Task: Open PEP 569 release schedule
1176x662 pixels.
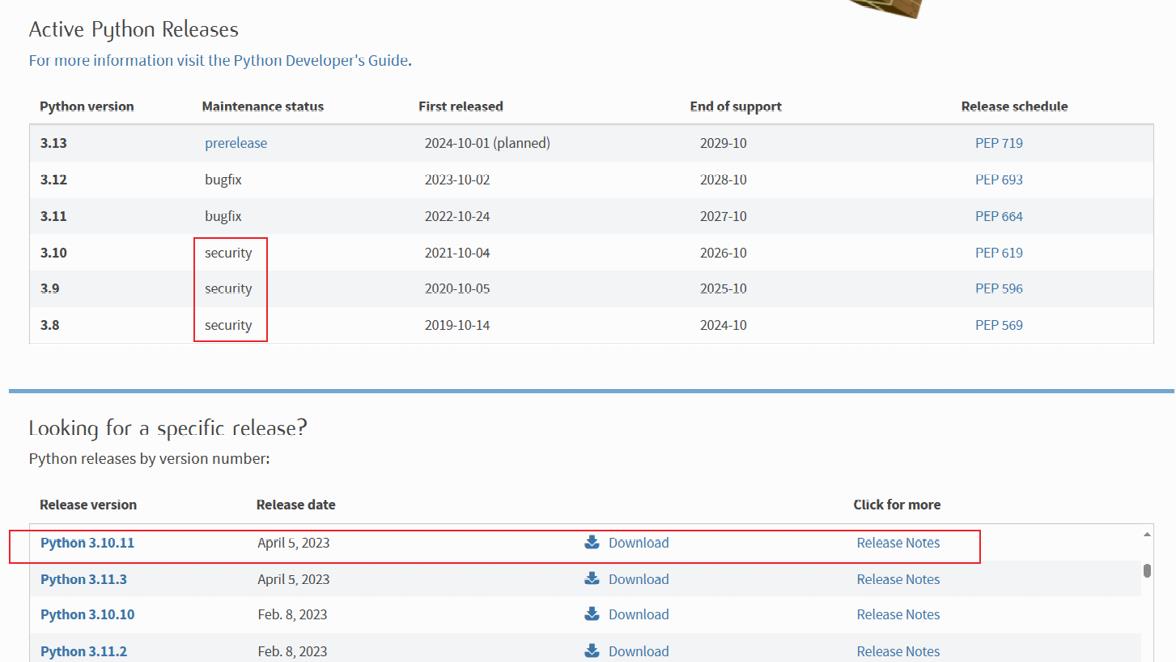Action: (x=998, y=325)
